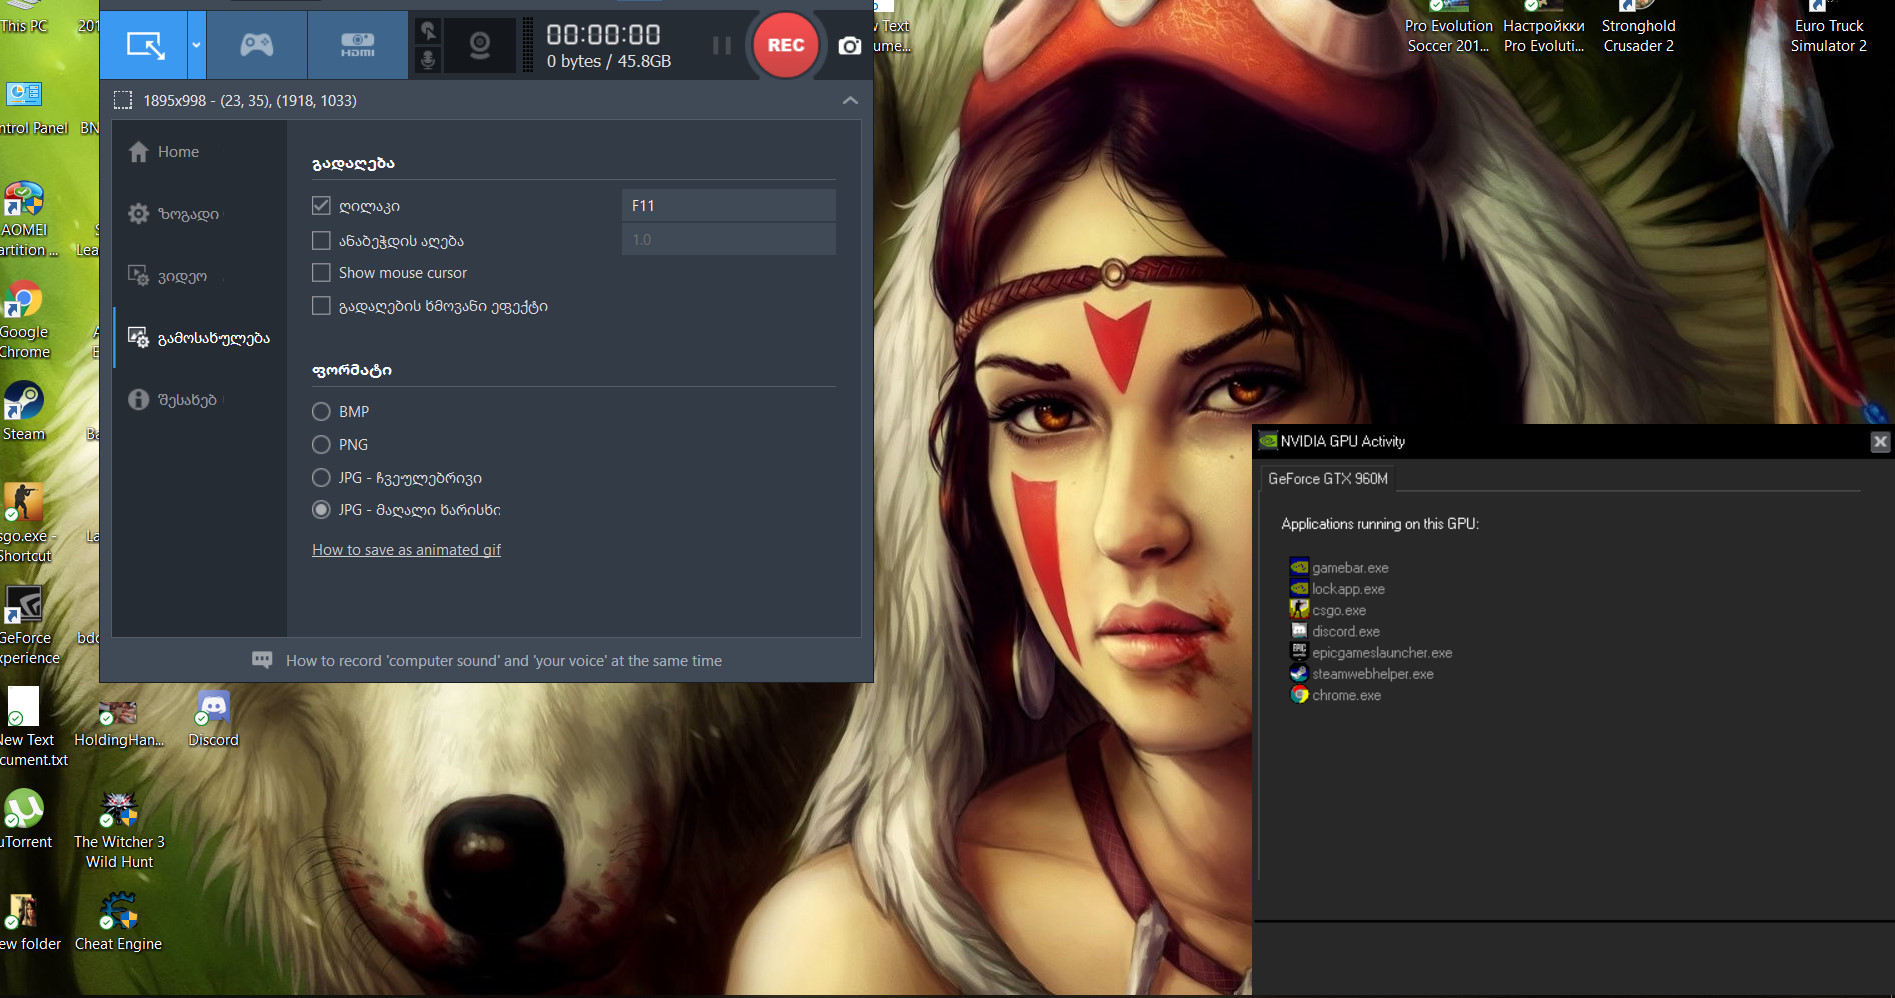1895x998 pixels.
Task: Click the 1.0 interval input field
Action: (x=728, y=240)
